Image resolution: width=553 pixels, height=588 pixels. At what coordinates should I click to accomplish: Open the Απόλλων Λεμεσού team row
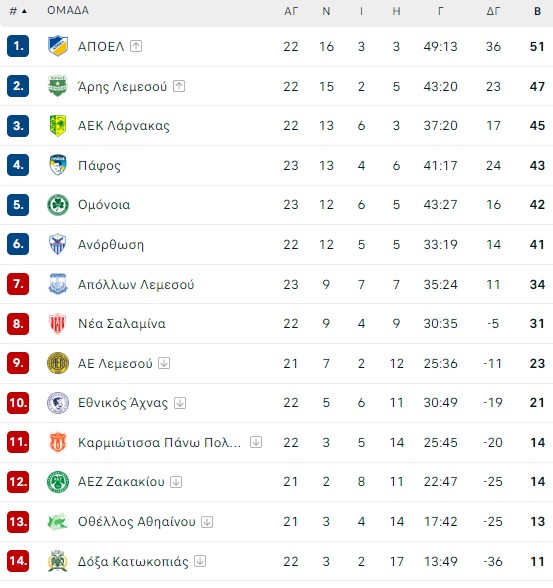(276, 284)
